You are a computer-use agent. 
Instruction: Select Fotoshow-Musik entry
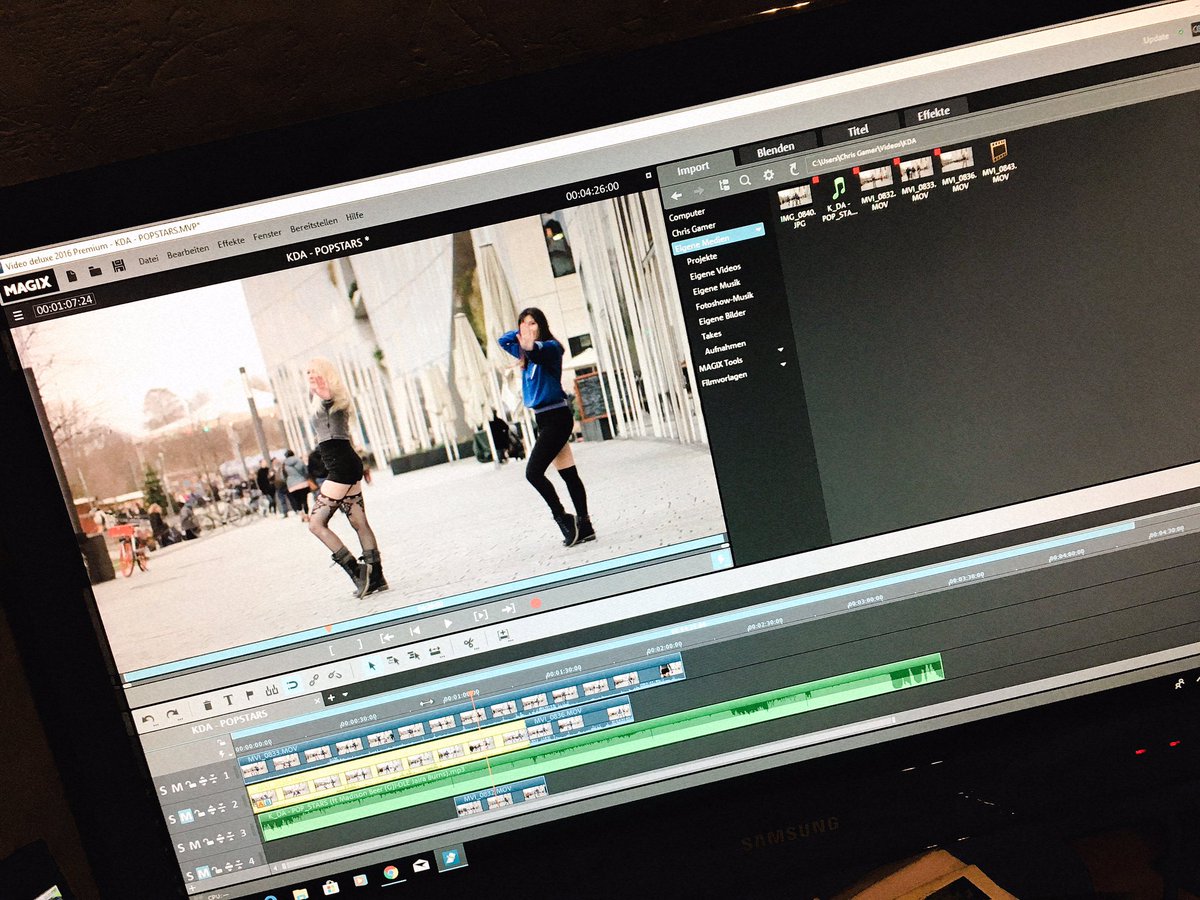(x=724, y=301)
